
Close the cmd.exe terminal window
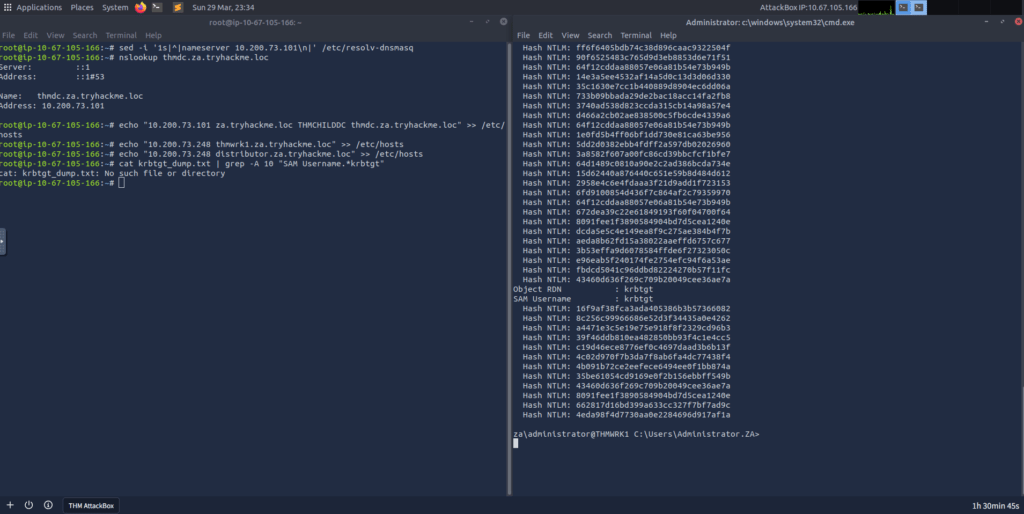[1019, 22]
